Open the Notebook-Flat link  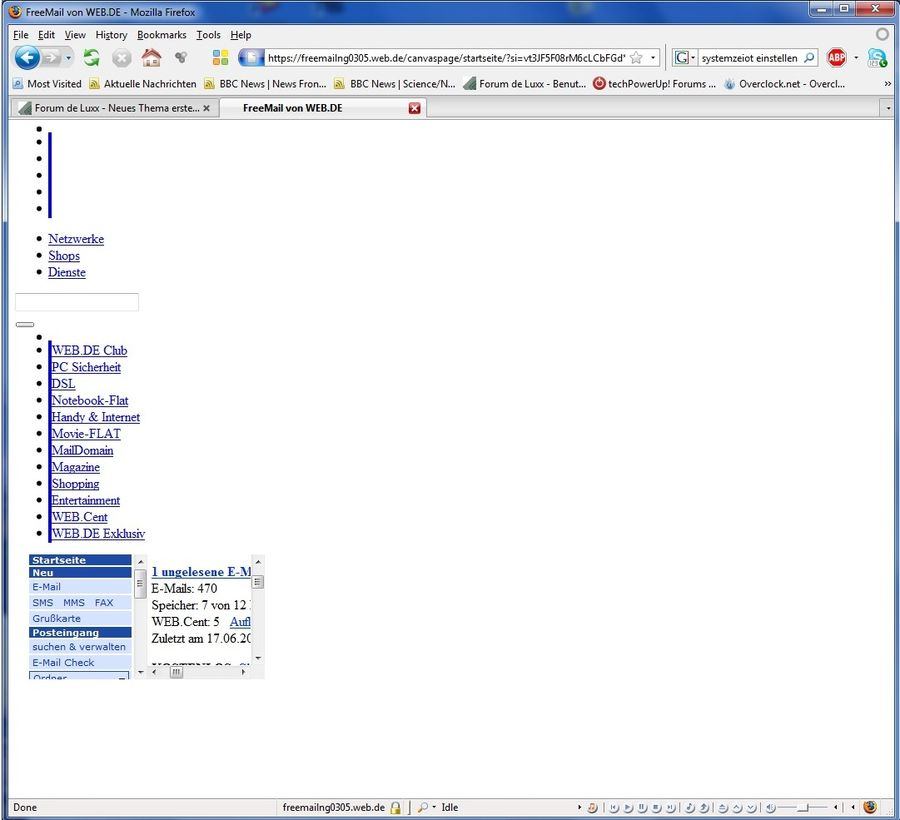click(90, 400)
